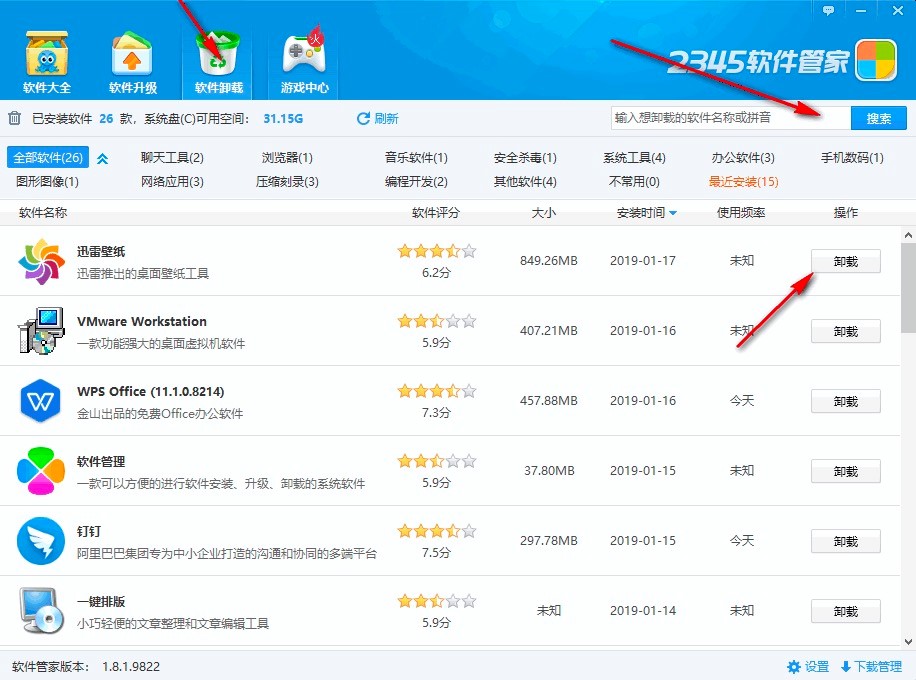Click the feedback speech bubble icon
Image resolution: width=916 pixels, height=680 pixels.
828,10
